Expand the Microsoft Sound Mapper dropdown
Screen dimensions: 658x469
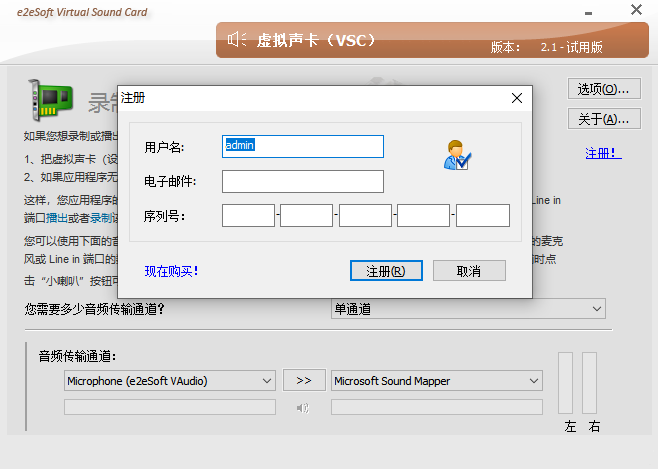click(x=437, y=381)
